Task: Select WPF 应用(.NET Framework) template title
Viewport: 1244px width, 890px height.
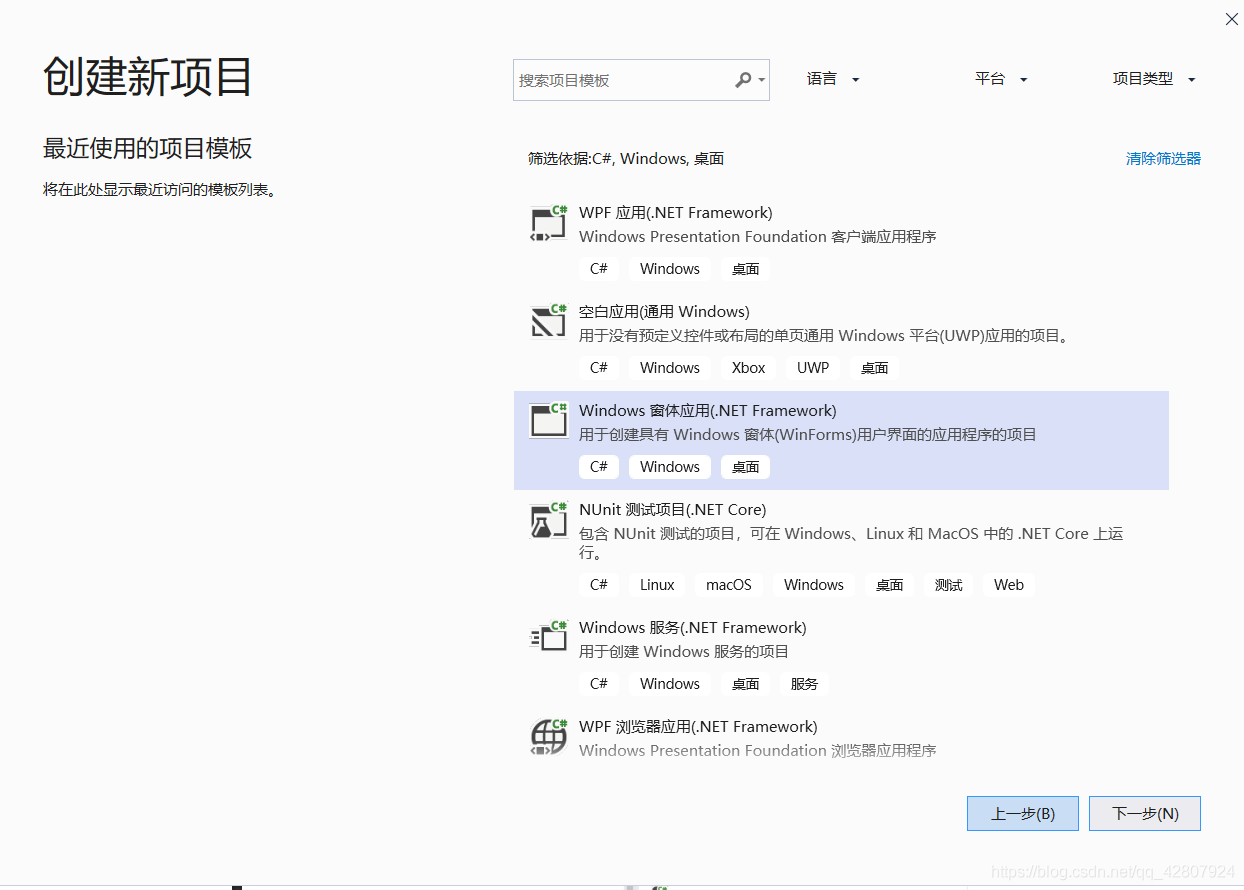Action: point(676,212)
